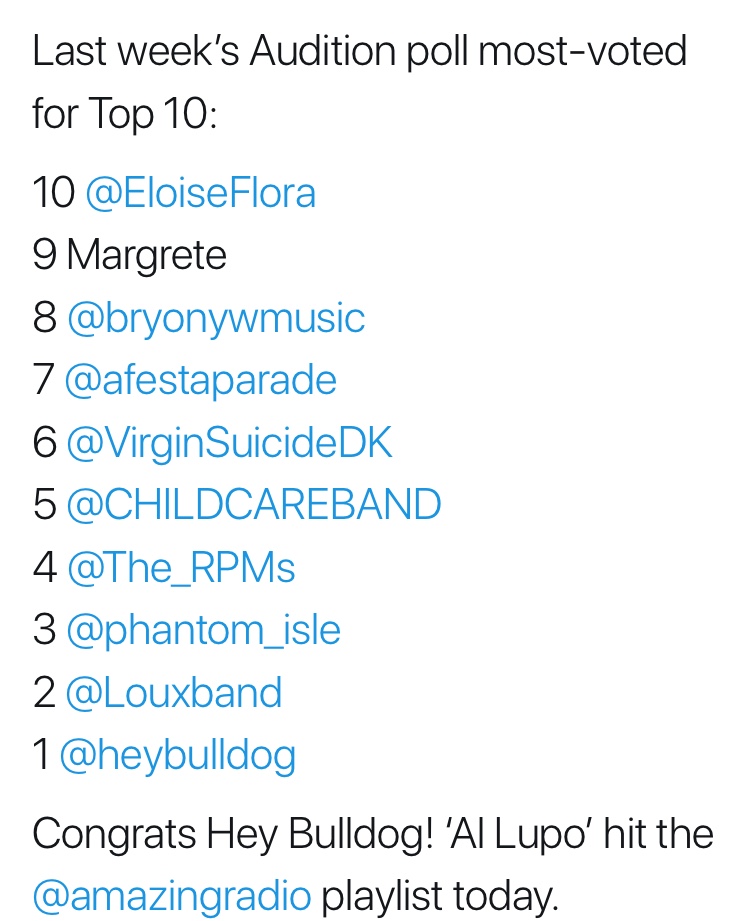Visit the @afestaparade profile link
The image size is (750, 921).
200,380
